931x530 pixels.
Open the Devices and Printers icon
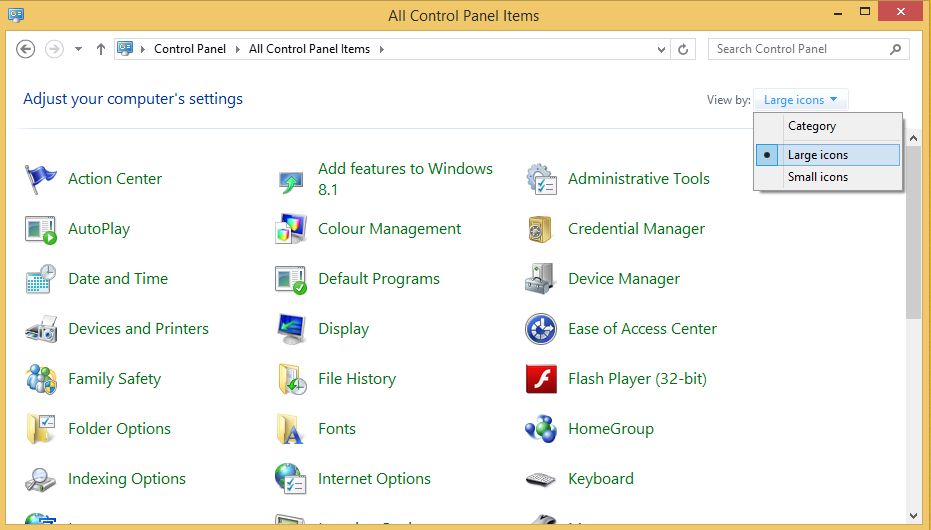point(41,329)
